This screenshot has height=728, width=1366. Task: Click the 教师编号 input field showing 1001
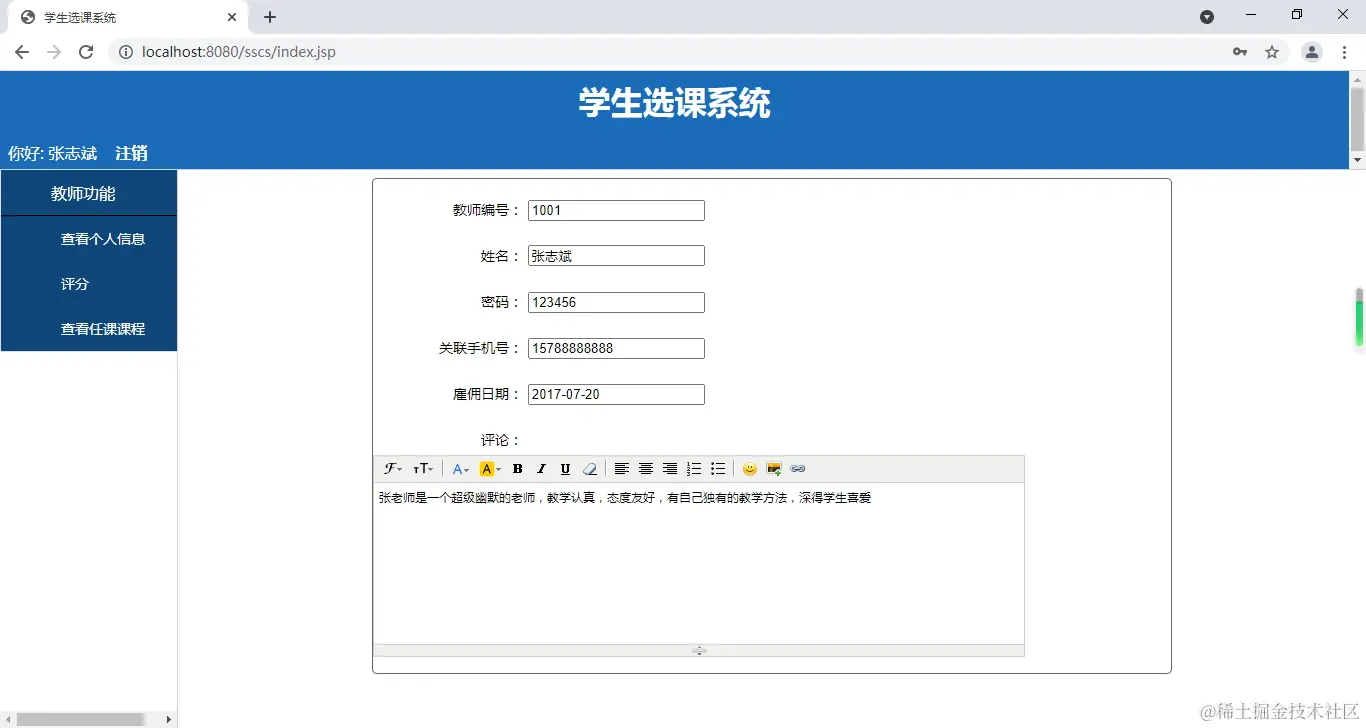[x=615, y=210]
